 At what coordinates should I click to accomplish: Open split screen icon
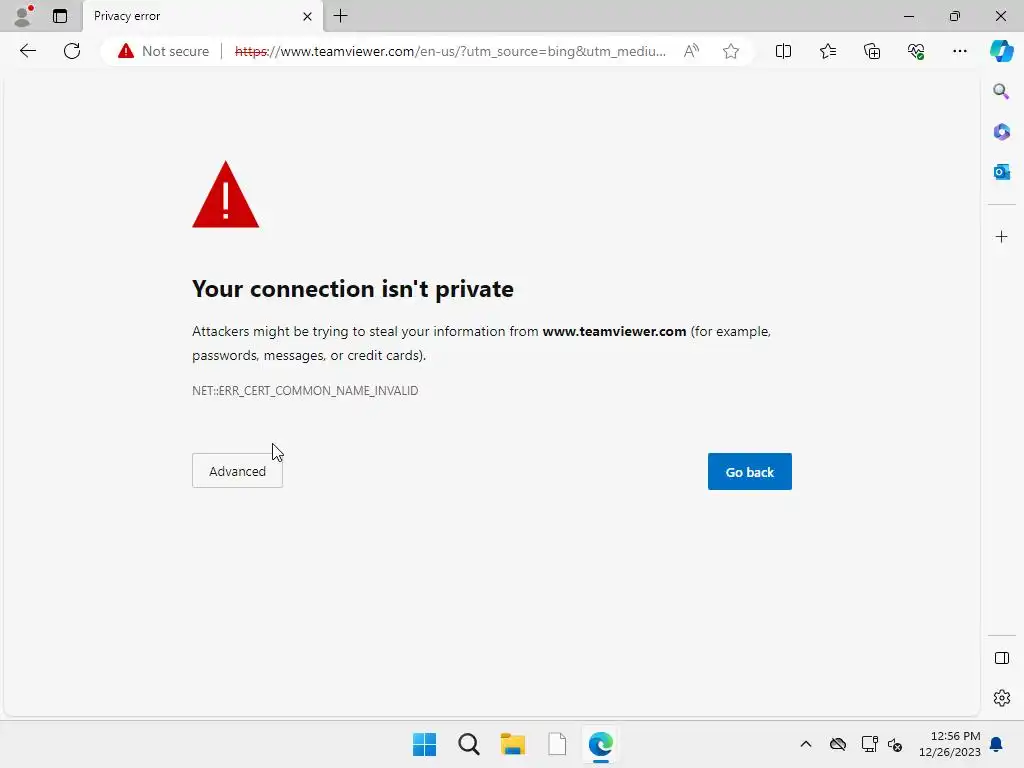point(783,51)
